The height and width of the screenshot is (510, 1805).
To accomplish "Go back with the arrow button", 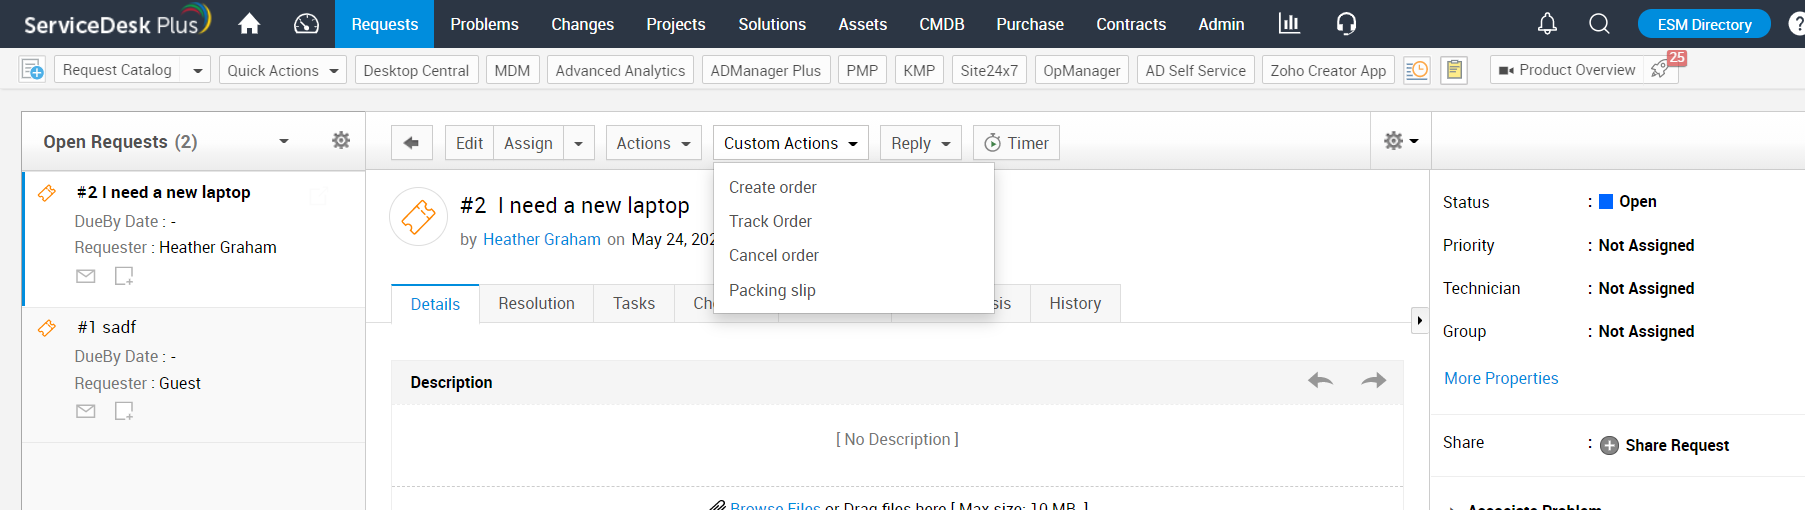I will [x=411, y=143].
